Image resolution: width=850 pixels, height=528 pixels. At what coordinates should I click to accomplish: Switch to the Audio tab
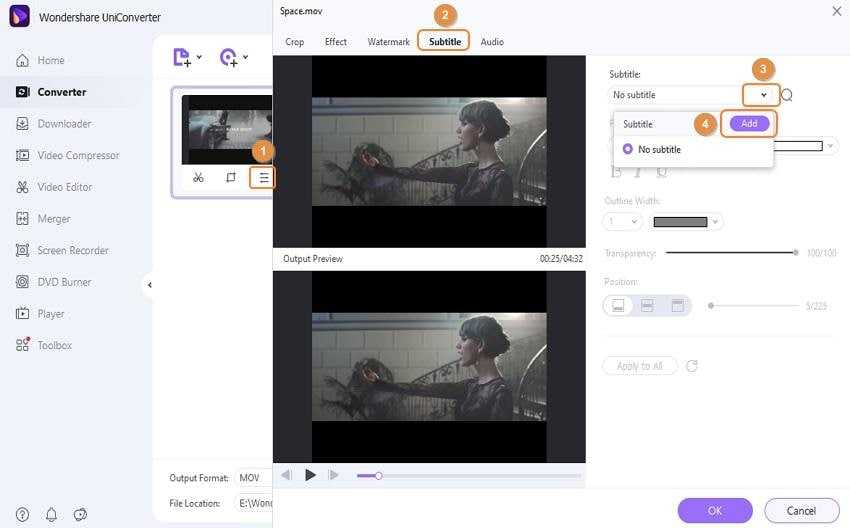point(492,42)
